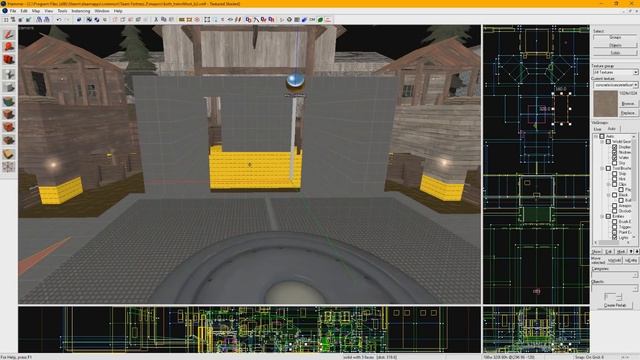The height and width of the screenshot is (360, 640).
Task: Click the Carve toolbar icon
Action: [x=79, y=20]
